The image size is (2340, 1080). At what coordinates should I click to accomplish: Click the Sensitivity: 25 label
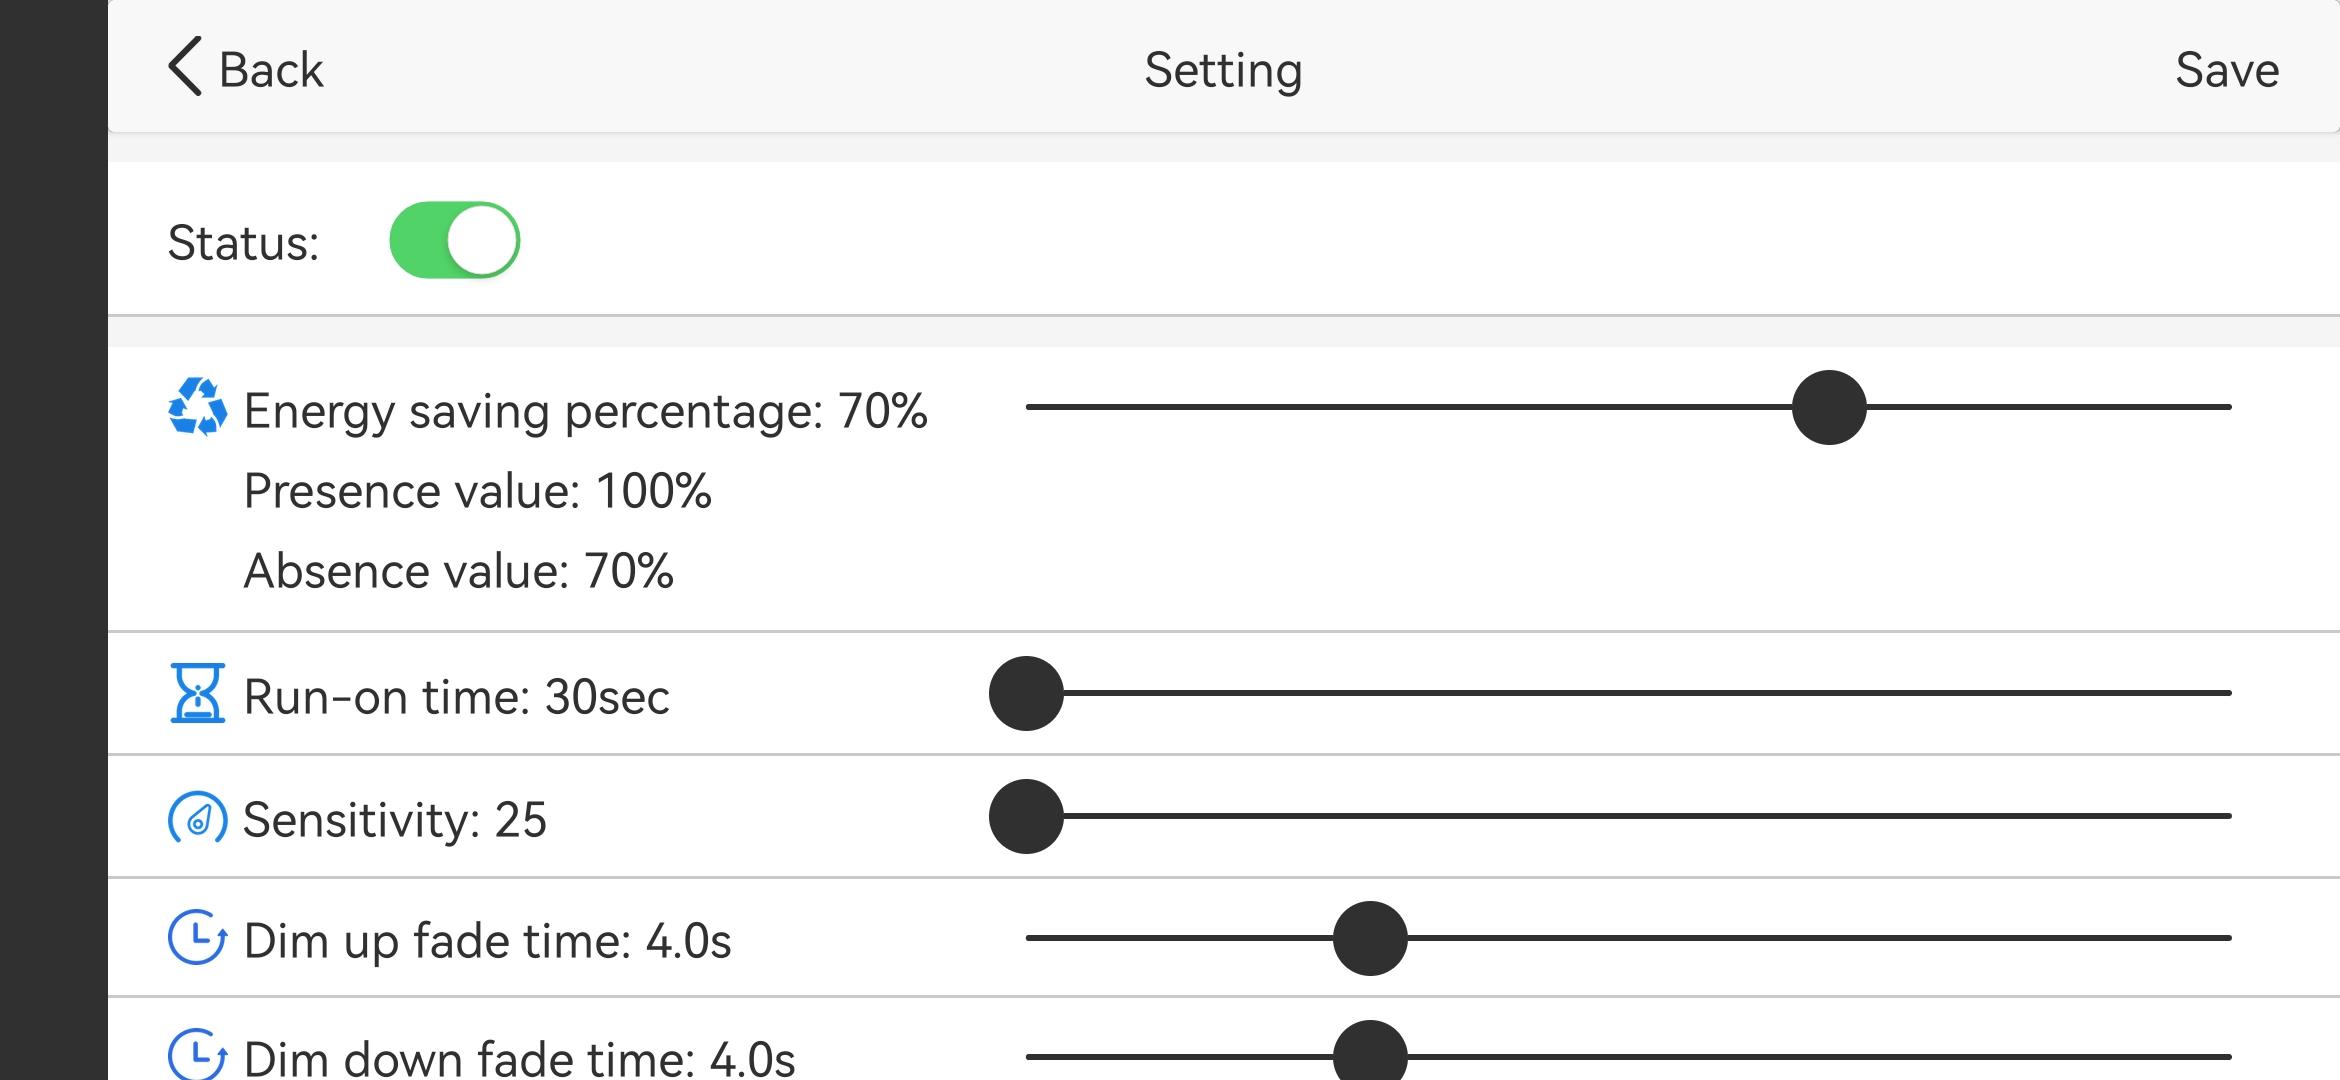coord(395,820)
